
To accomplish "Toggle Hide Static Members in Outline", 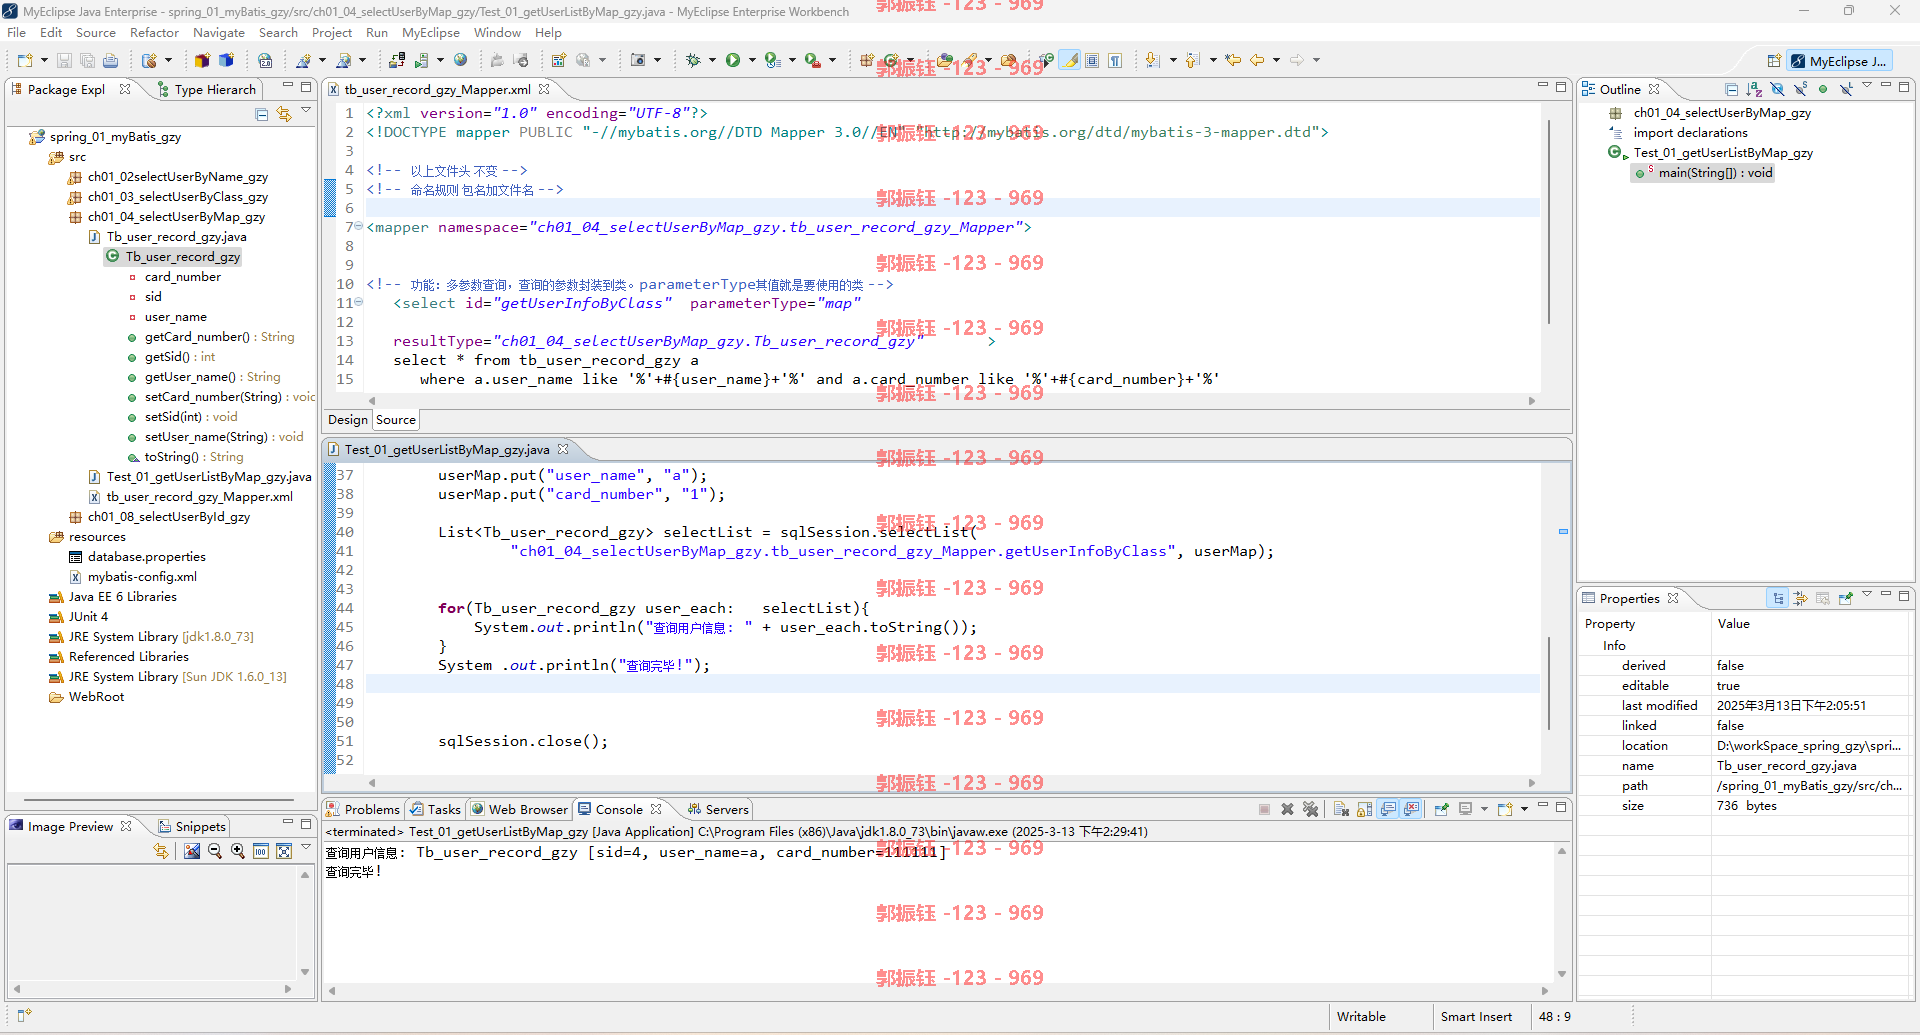I will tap(1800, 89).
